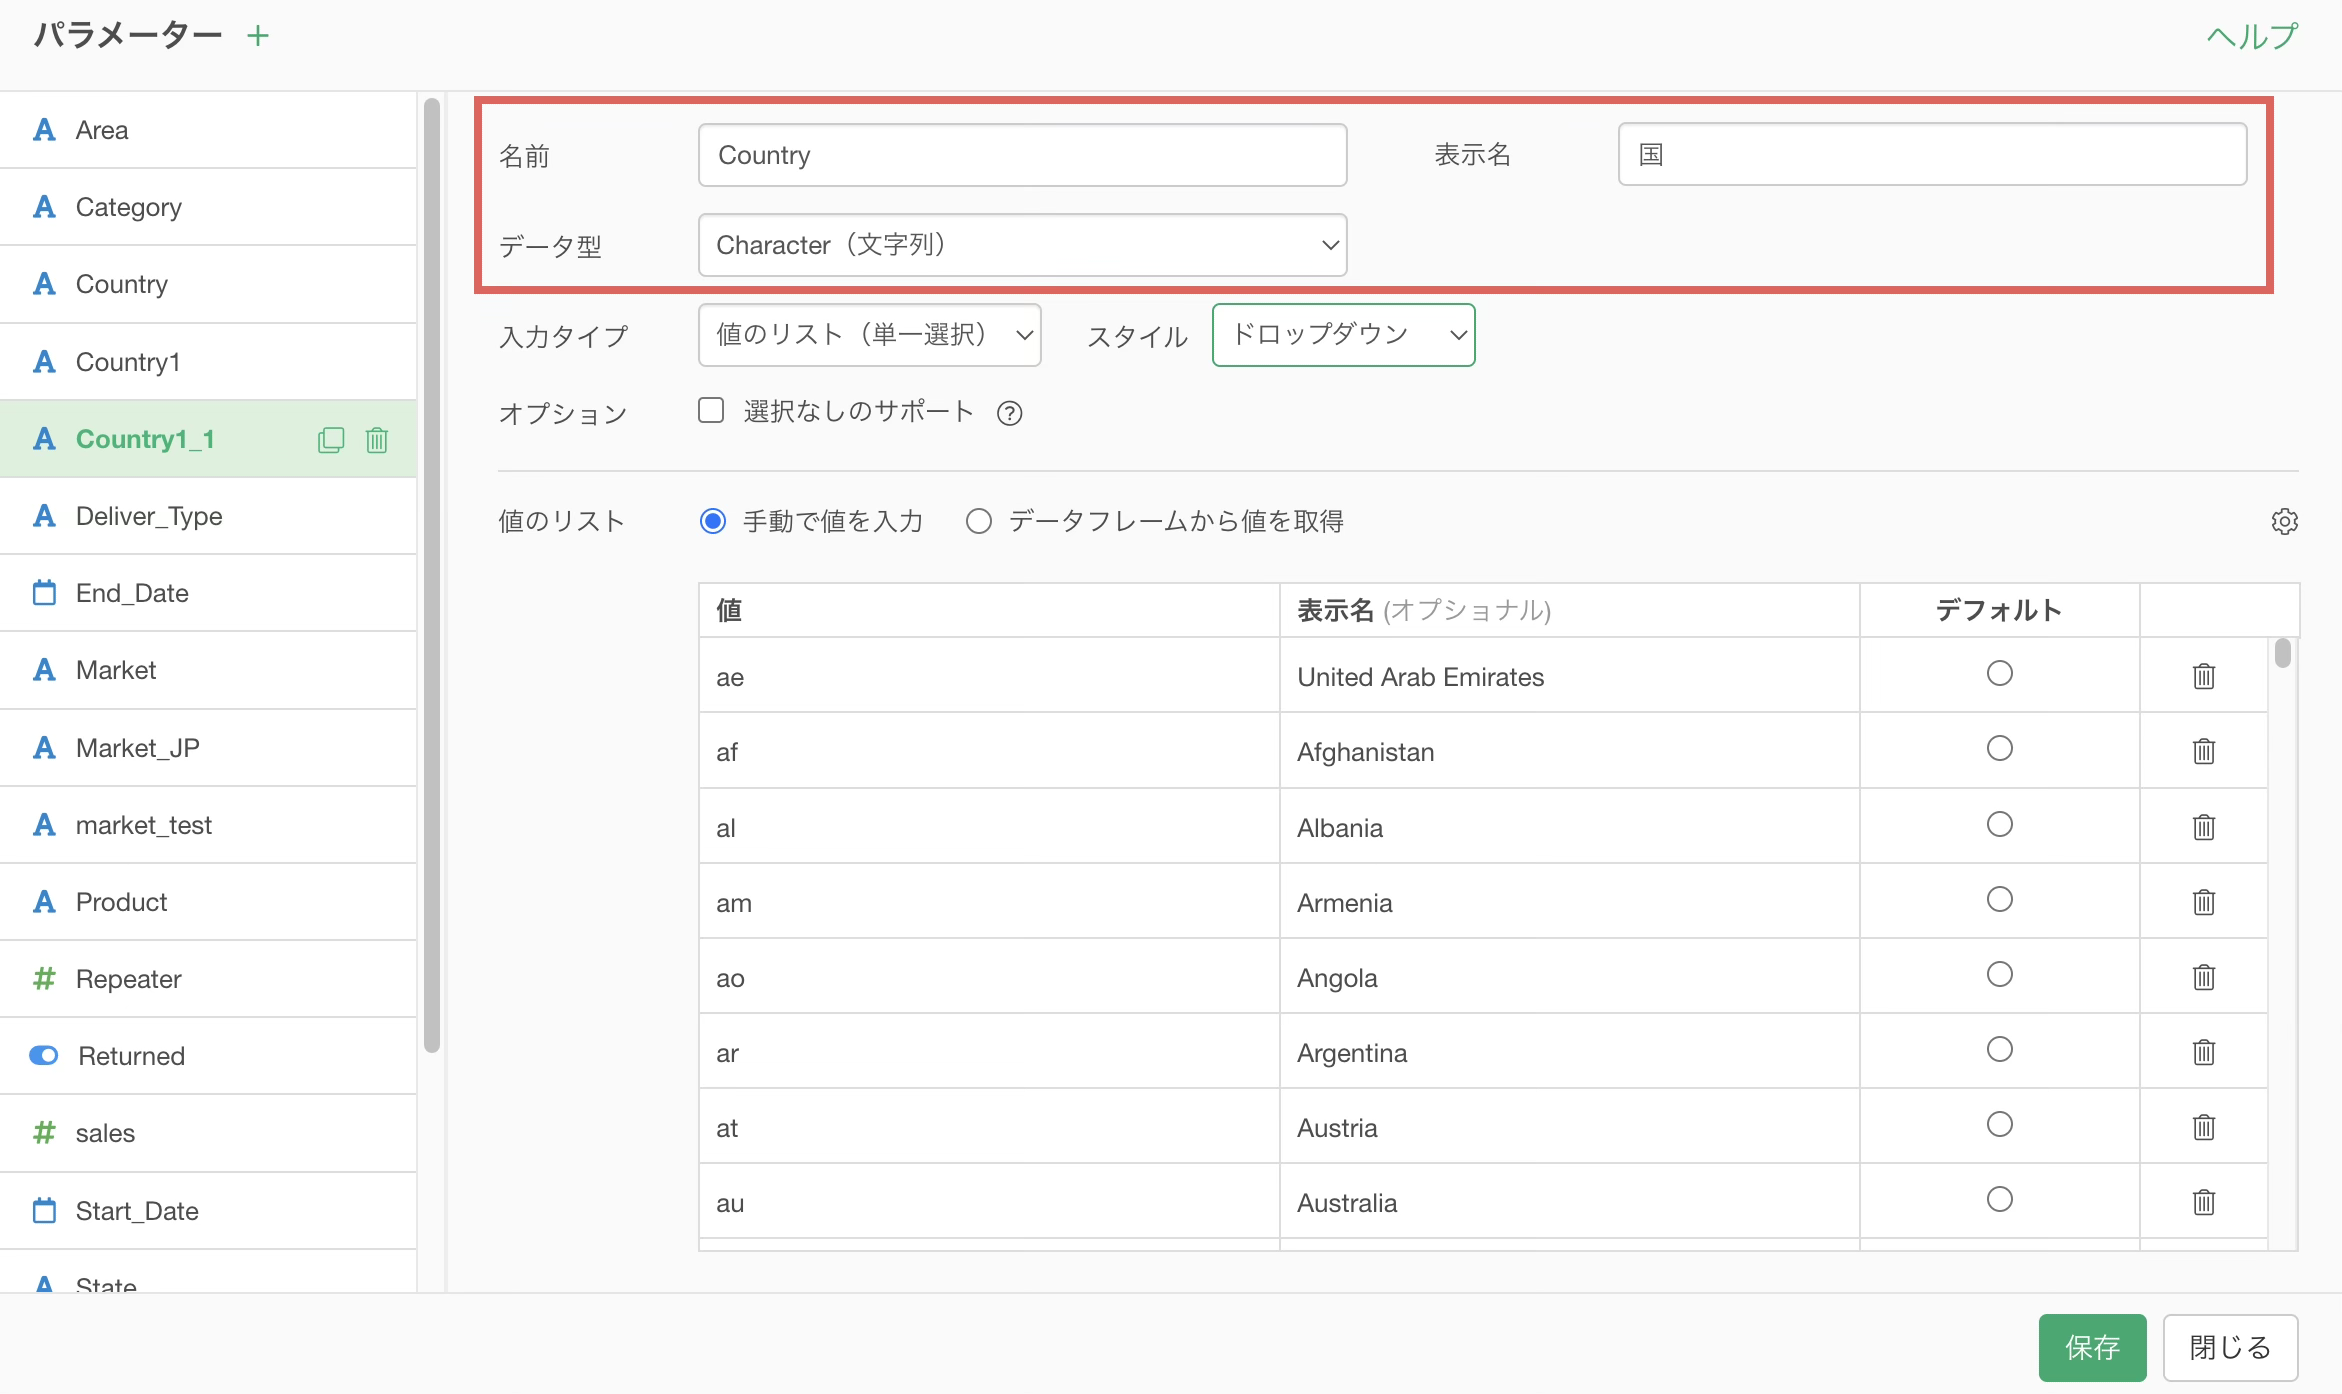
Task: Select Product parameter in list
Action: coord(208,902)
